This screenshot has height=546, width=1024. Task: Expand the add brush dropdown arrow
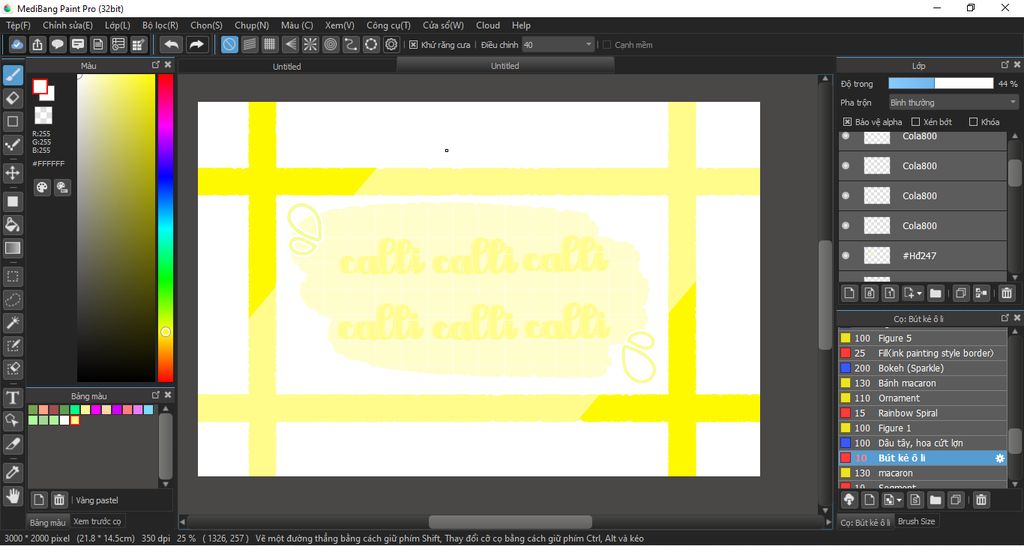pyautogui.click(x=900, y=500)
